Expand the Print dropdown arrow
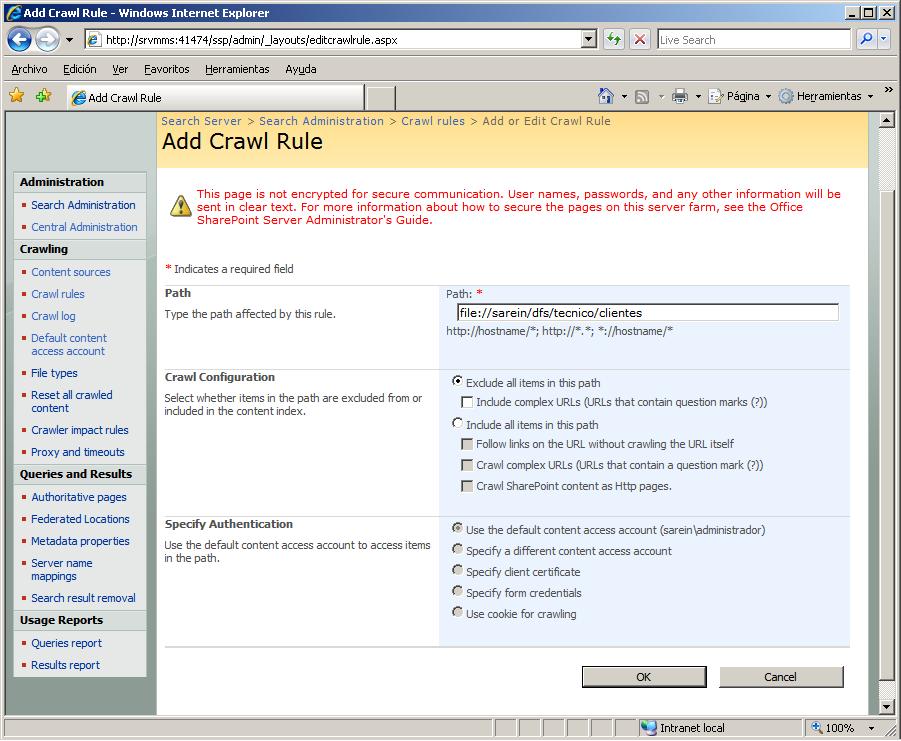 tap(698, 97)
